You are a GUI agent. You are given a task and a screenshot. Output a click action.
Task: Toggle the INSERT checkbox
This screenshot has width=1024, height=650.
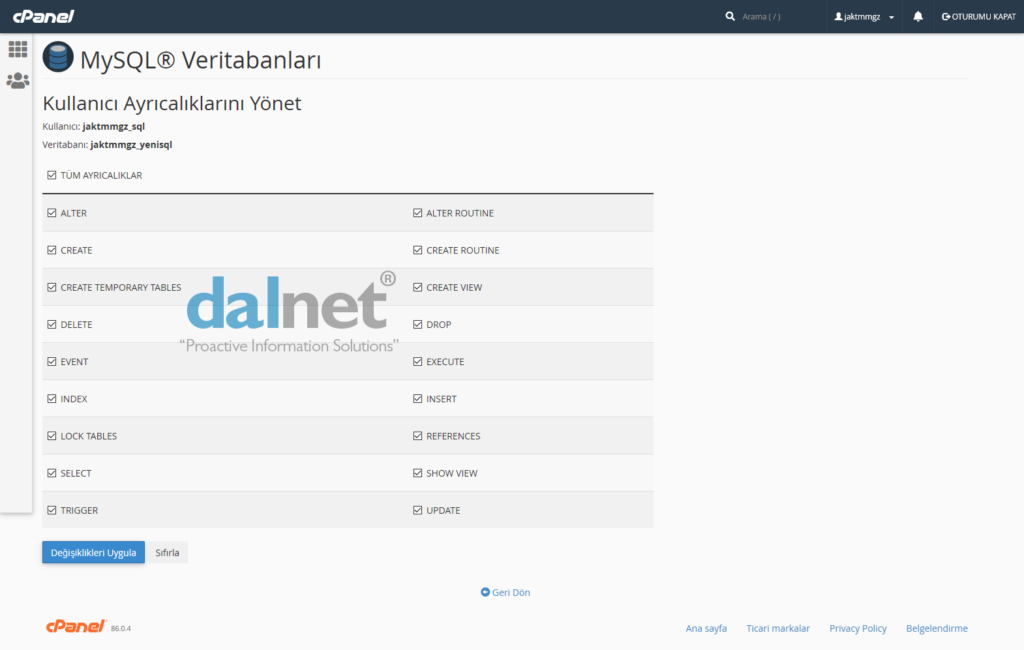(x=417, y=399)
